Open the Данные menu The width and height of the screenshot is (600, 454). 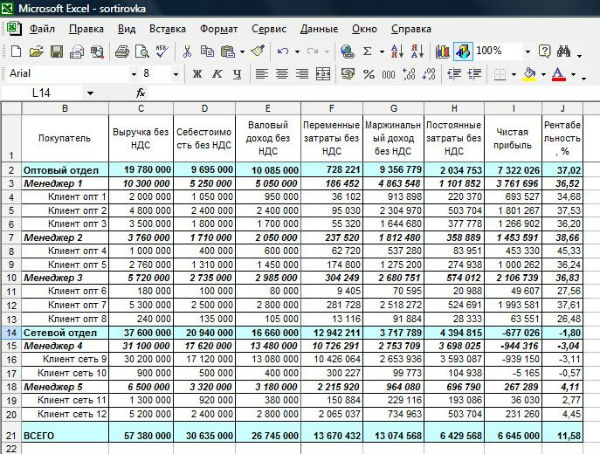pos(318,29)
